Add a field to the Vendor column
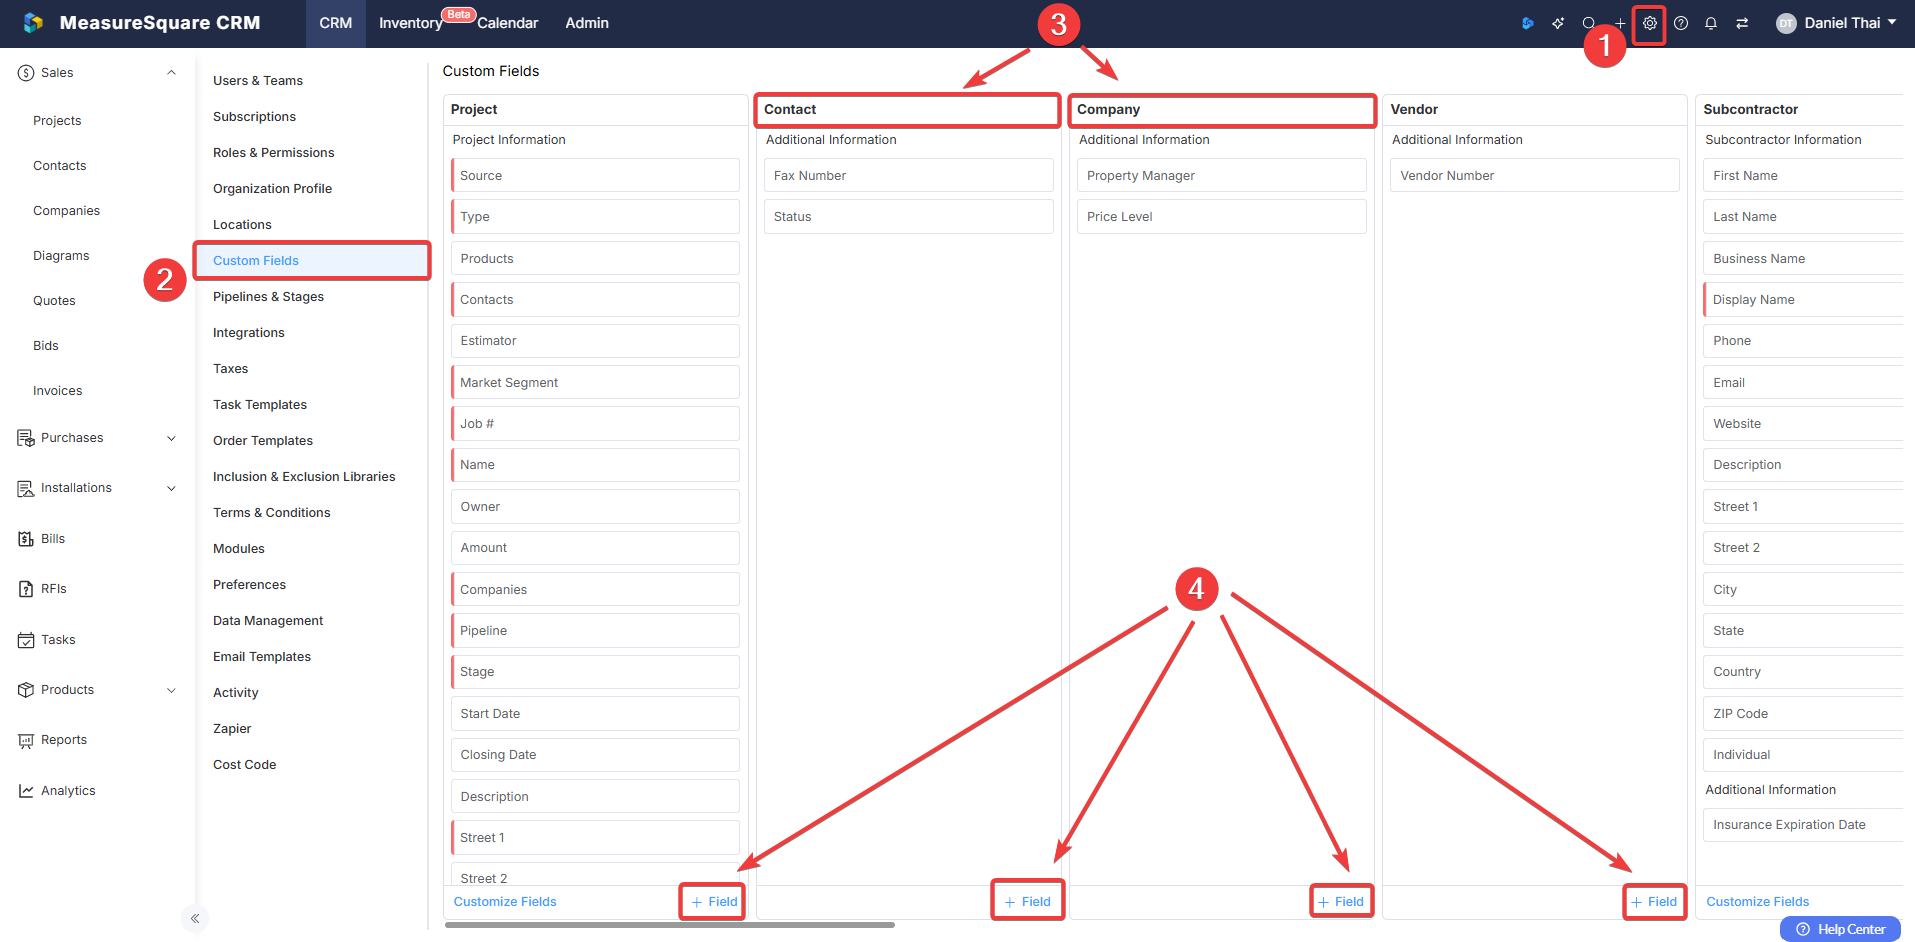 [1654, 902]
